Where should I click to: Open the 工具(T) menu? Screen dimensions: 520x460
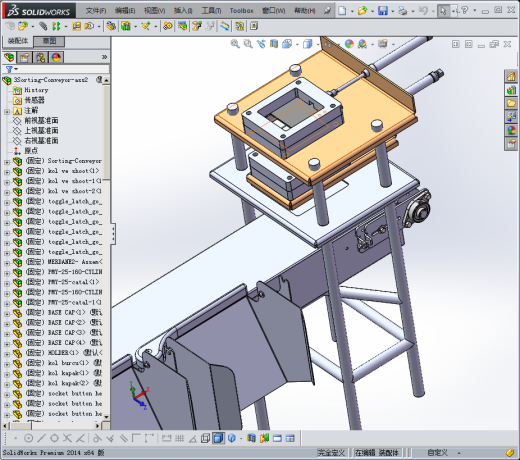pos(211,11)
